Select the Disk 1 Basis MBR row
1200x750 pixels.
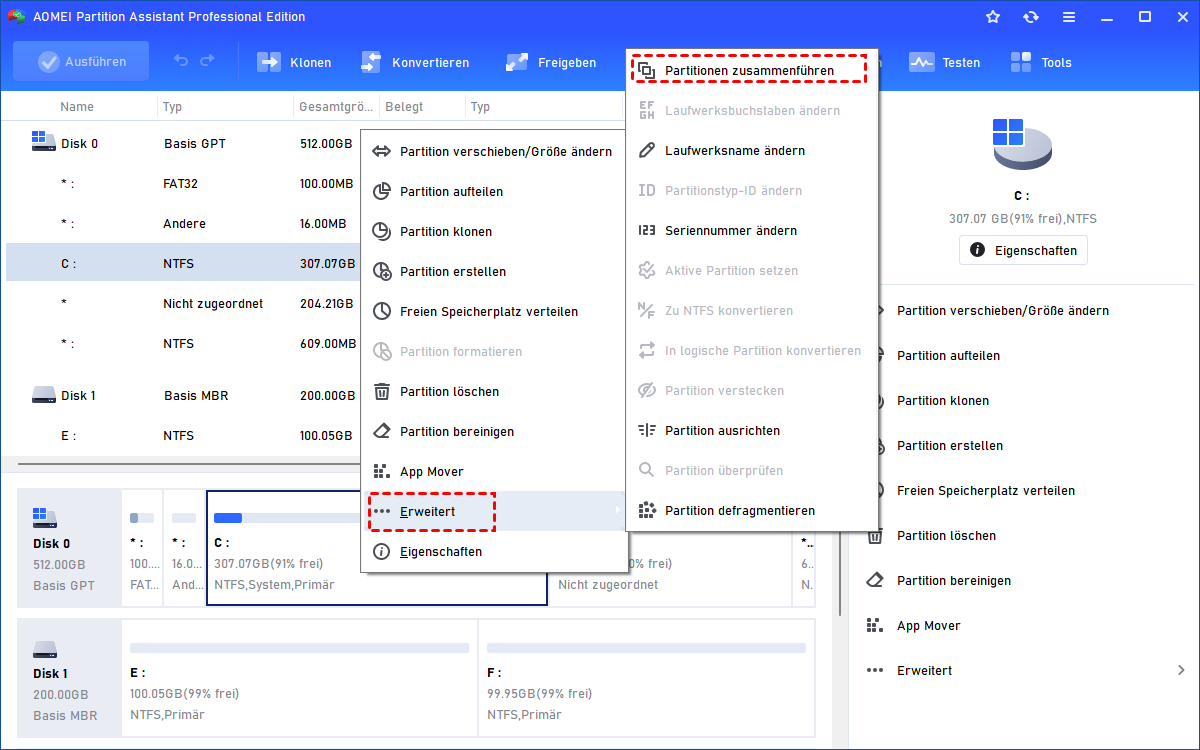click(x=183, y=395)
